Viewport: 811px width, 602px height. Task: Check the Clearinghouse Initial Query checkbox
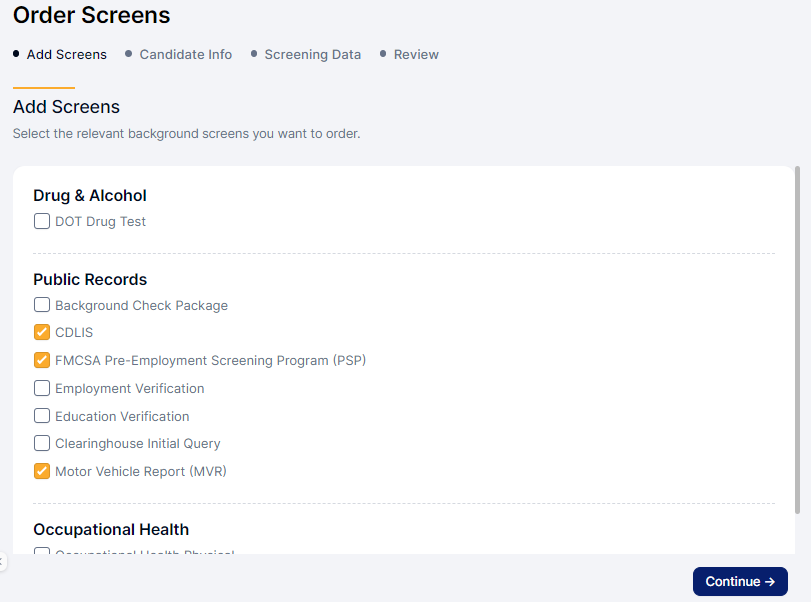(42, 443)
